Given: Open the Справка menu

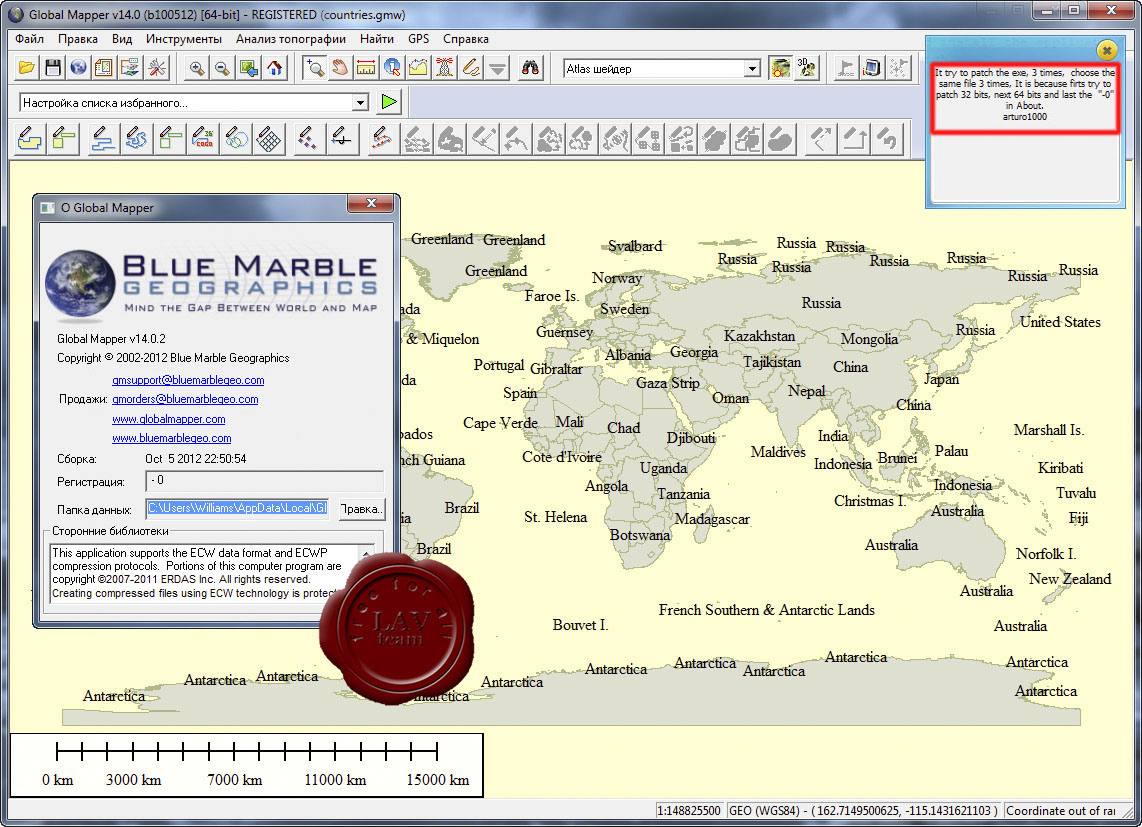Looking at the screenshot, I should point(465,39).
